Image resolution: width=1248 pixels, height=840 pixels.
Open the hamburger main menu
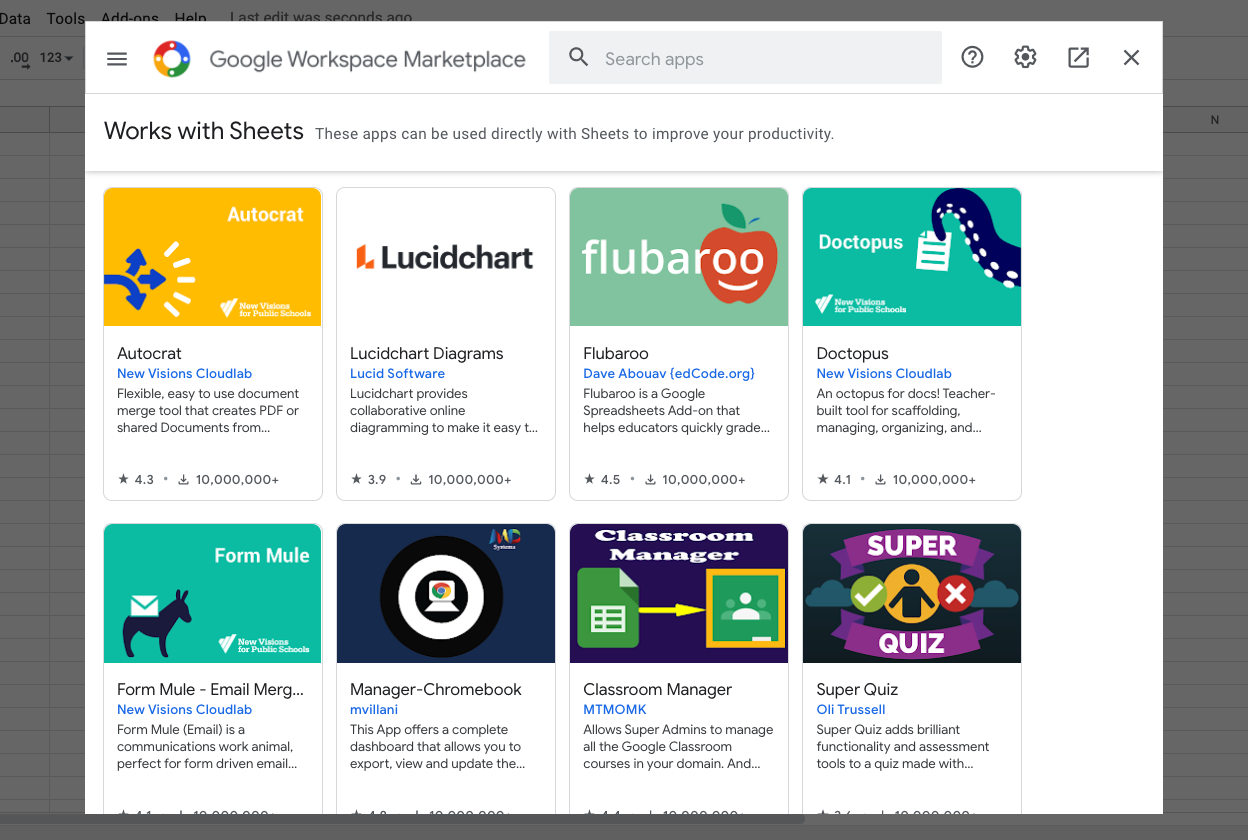(117, 58)
